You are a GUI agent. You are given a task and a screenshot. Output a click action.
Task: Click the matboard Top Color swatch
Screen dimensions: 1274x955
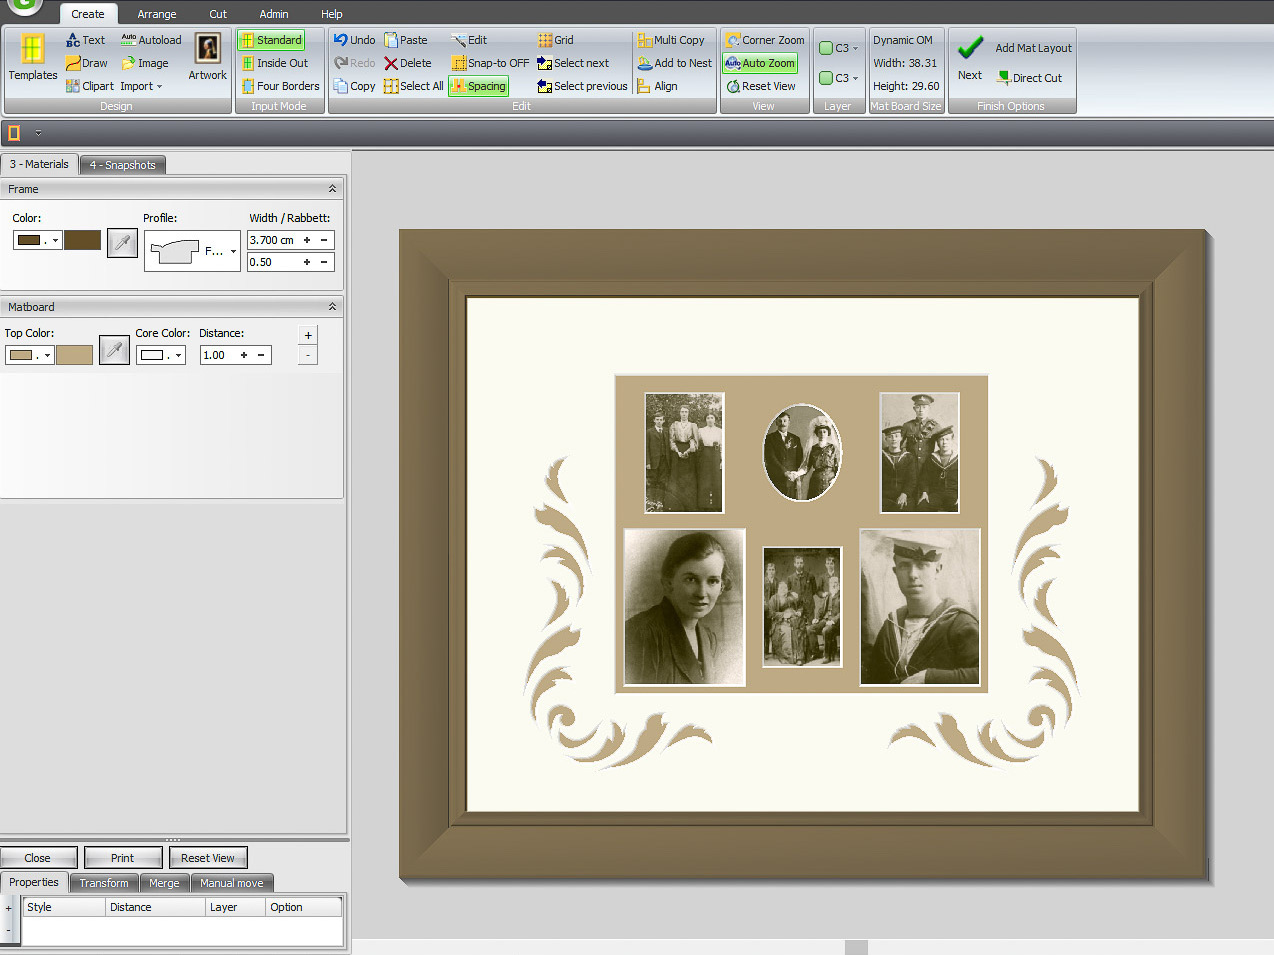(74, 355)
